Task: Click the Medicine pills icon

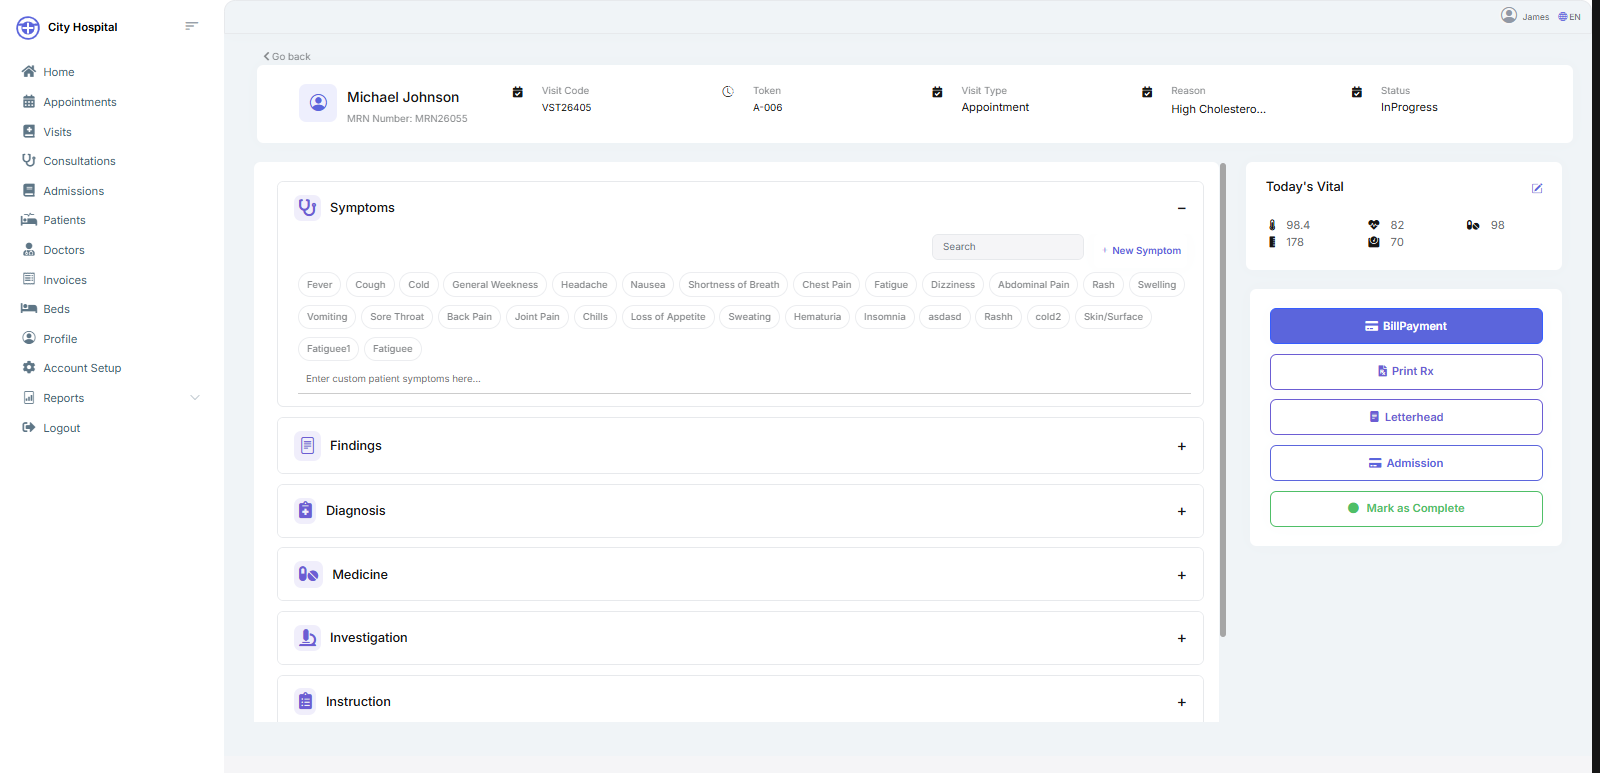Action: click(308, 575)
